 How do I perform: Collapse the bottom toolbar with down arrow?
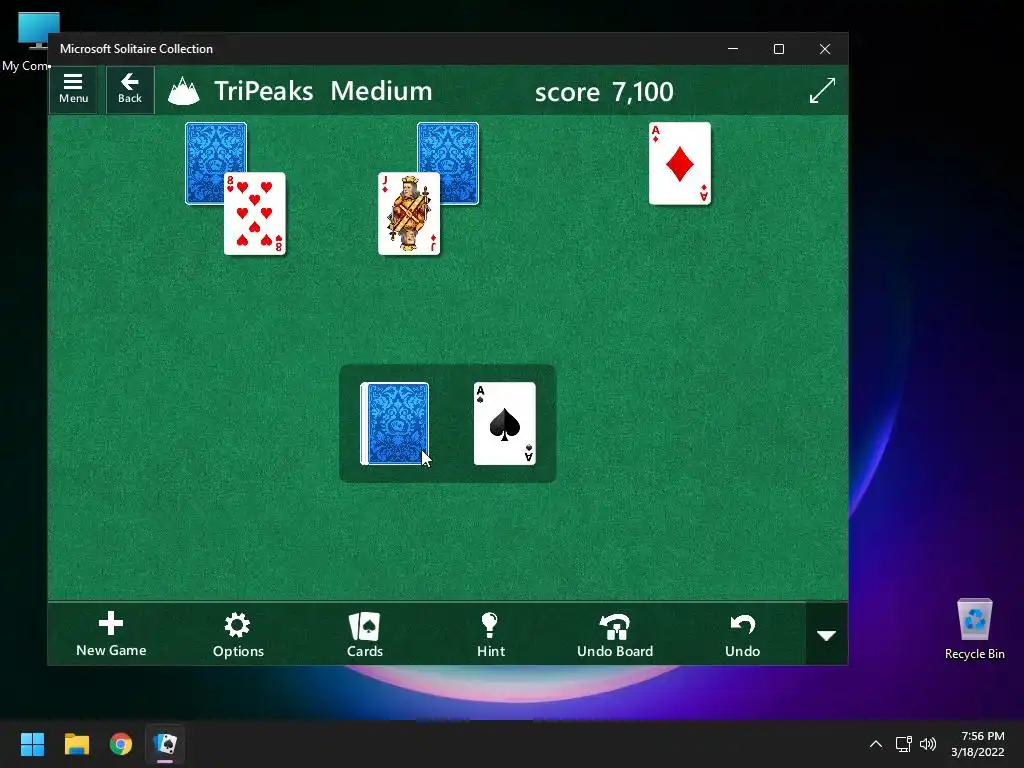click(x=827, y=634)
